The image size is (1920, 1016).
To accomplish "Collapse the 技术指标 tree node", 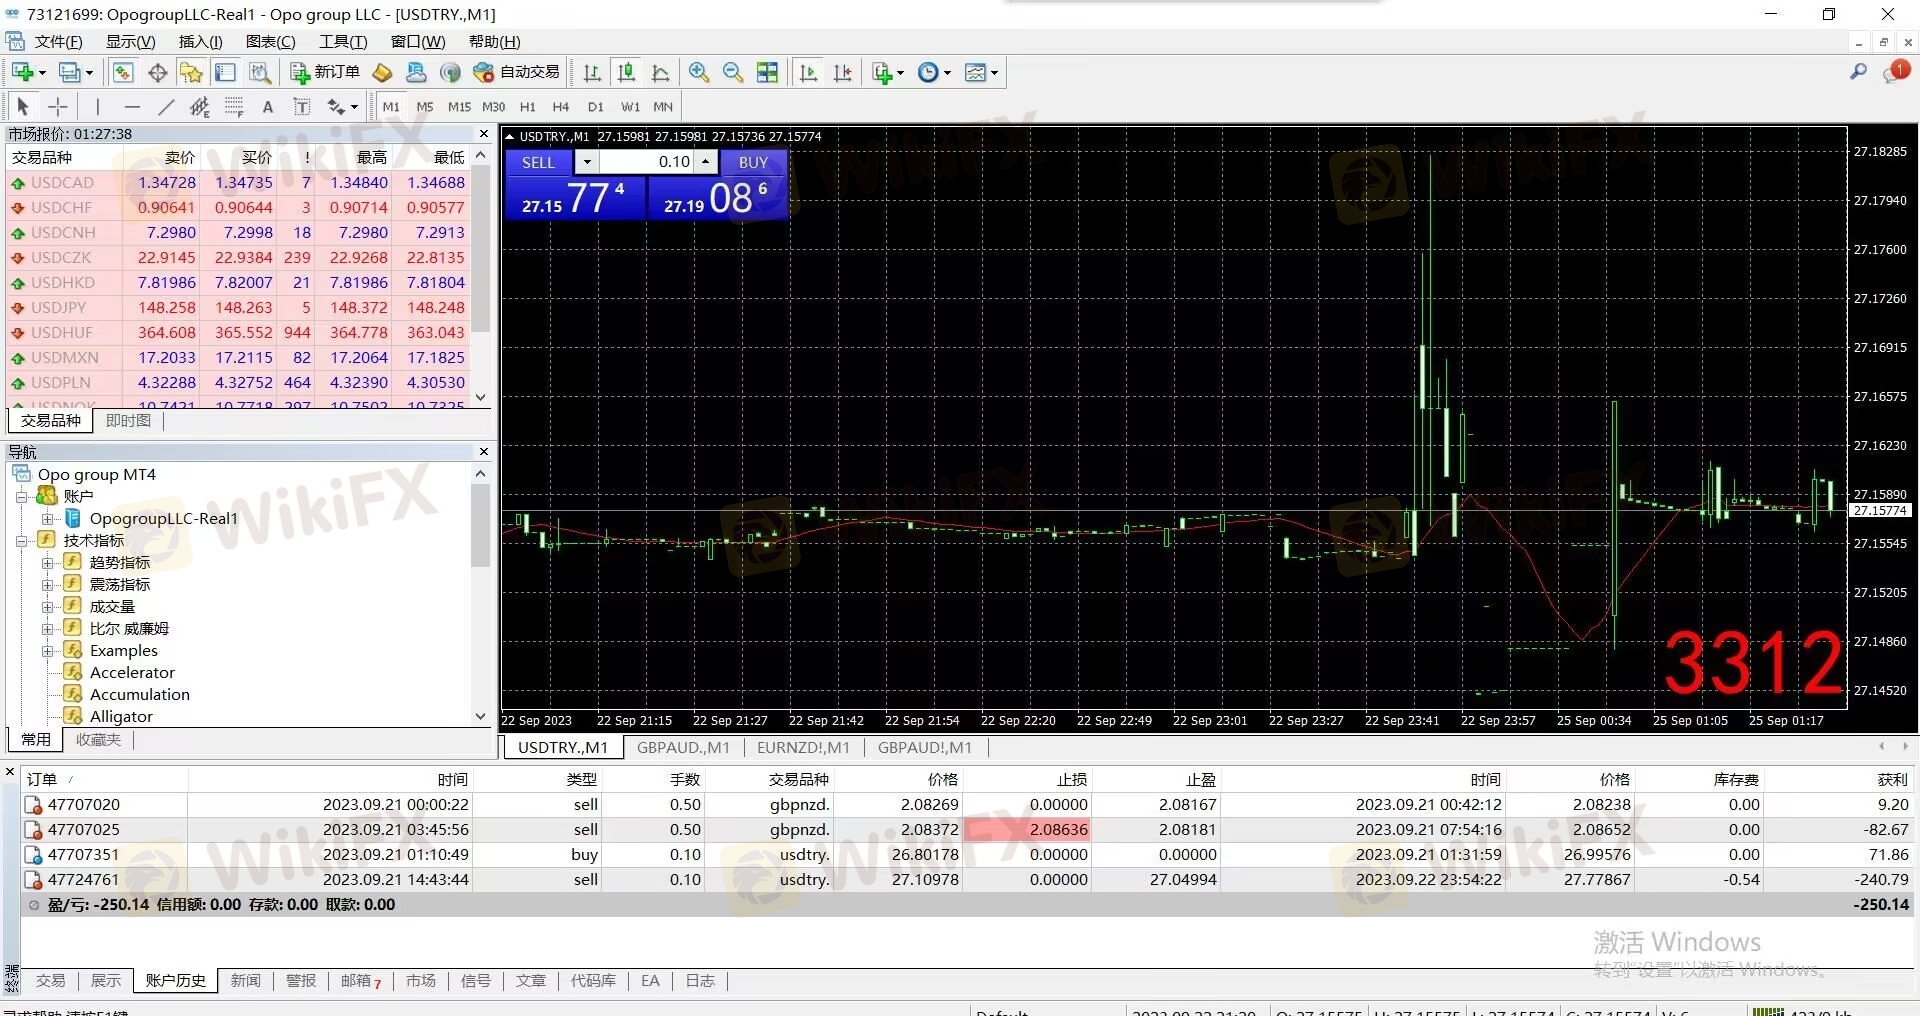I will 21,541.
